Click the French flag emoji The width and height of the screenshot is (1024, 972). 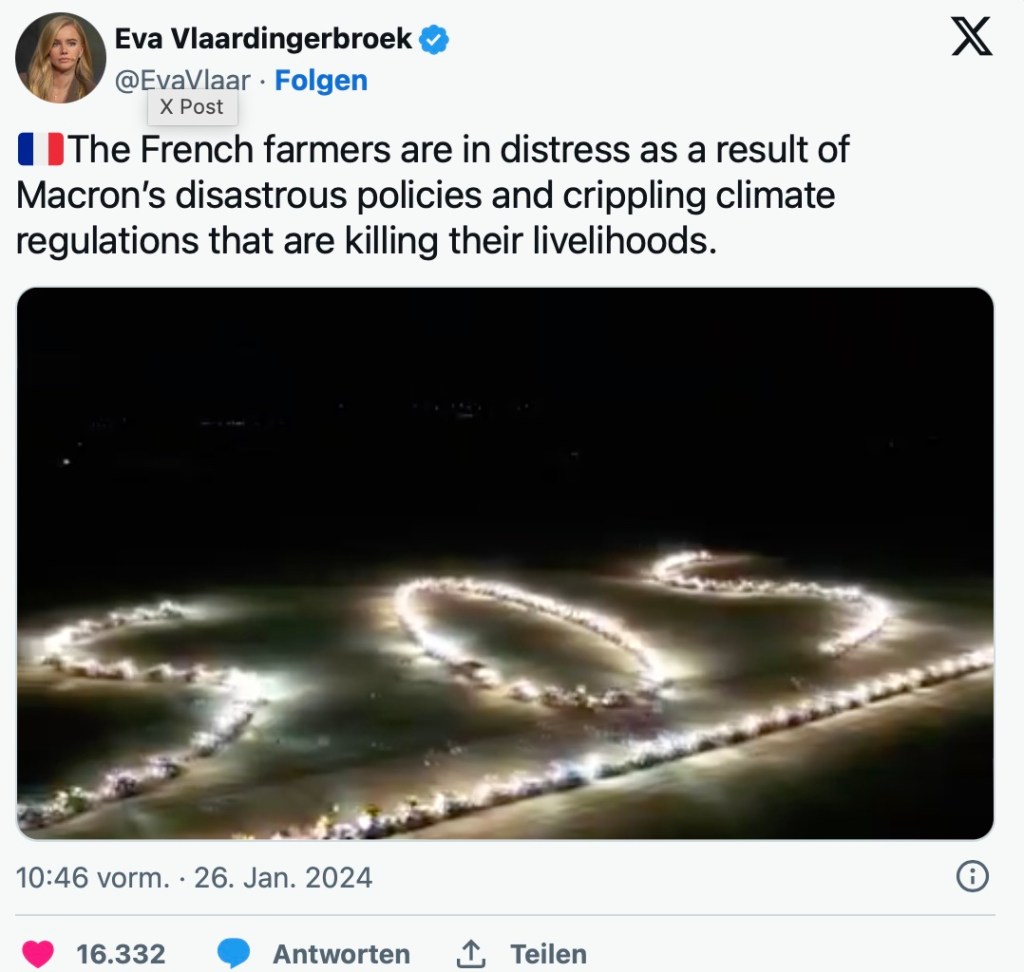[x=41, y=149]
